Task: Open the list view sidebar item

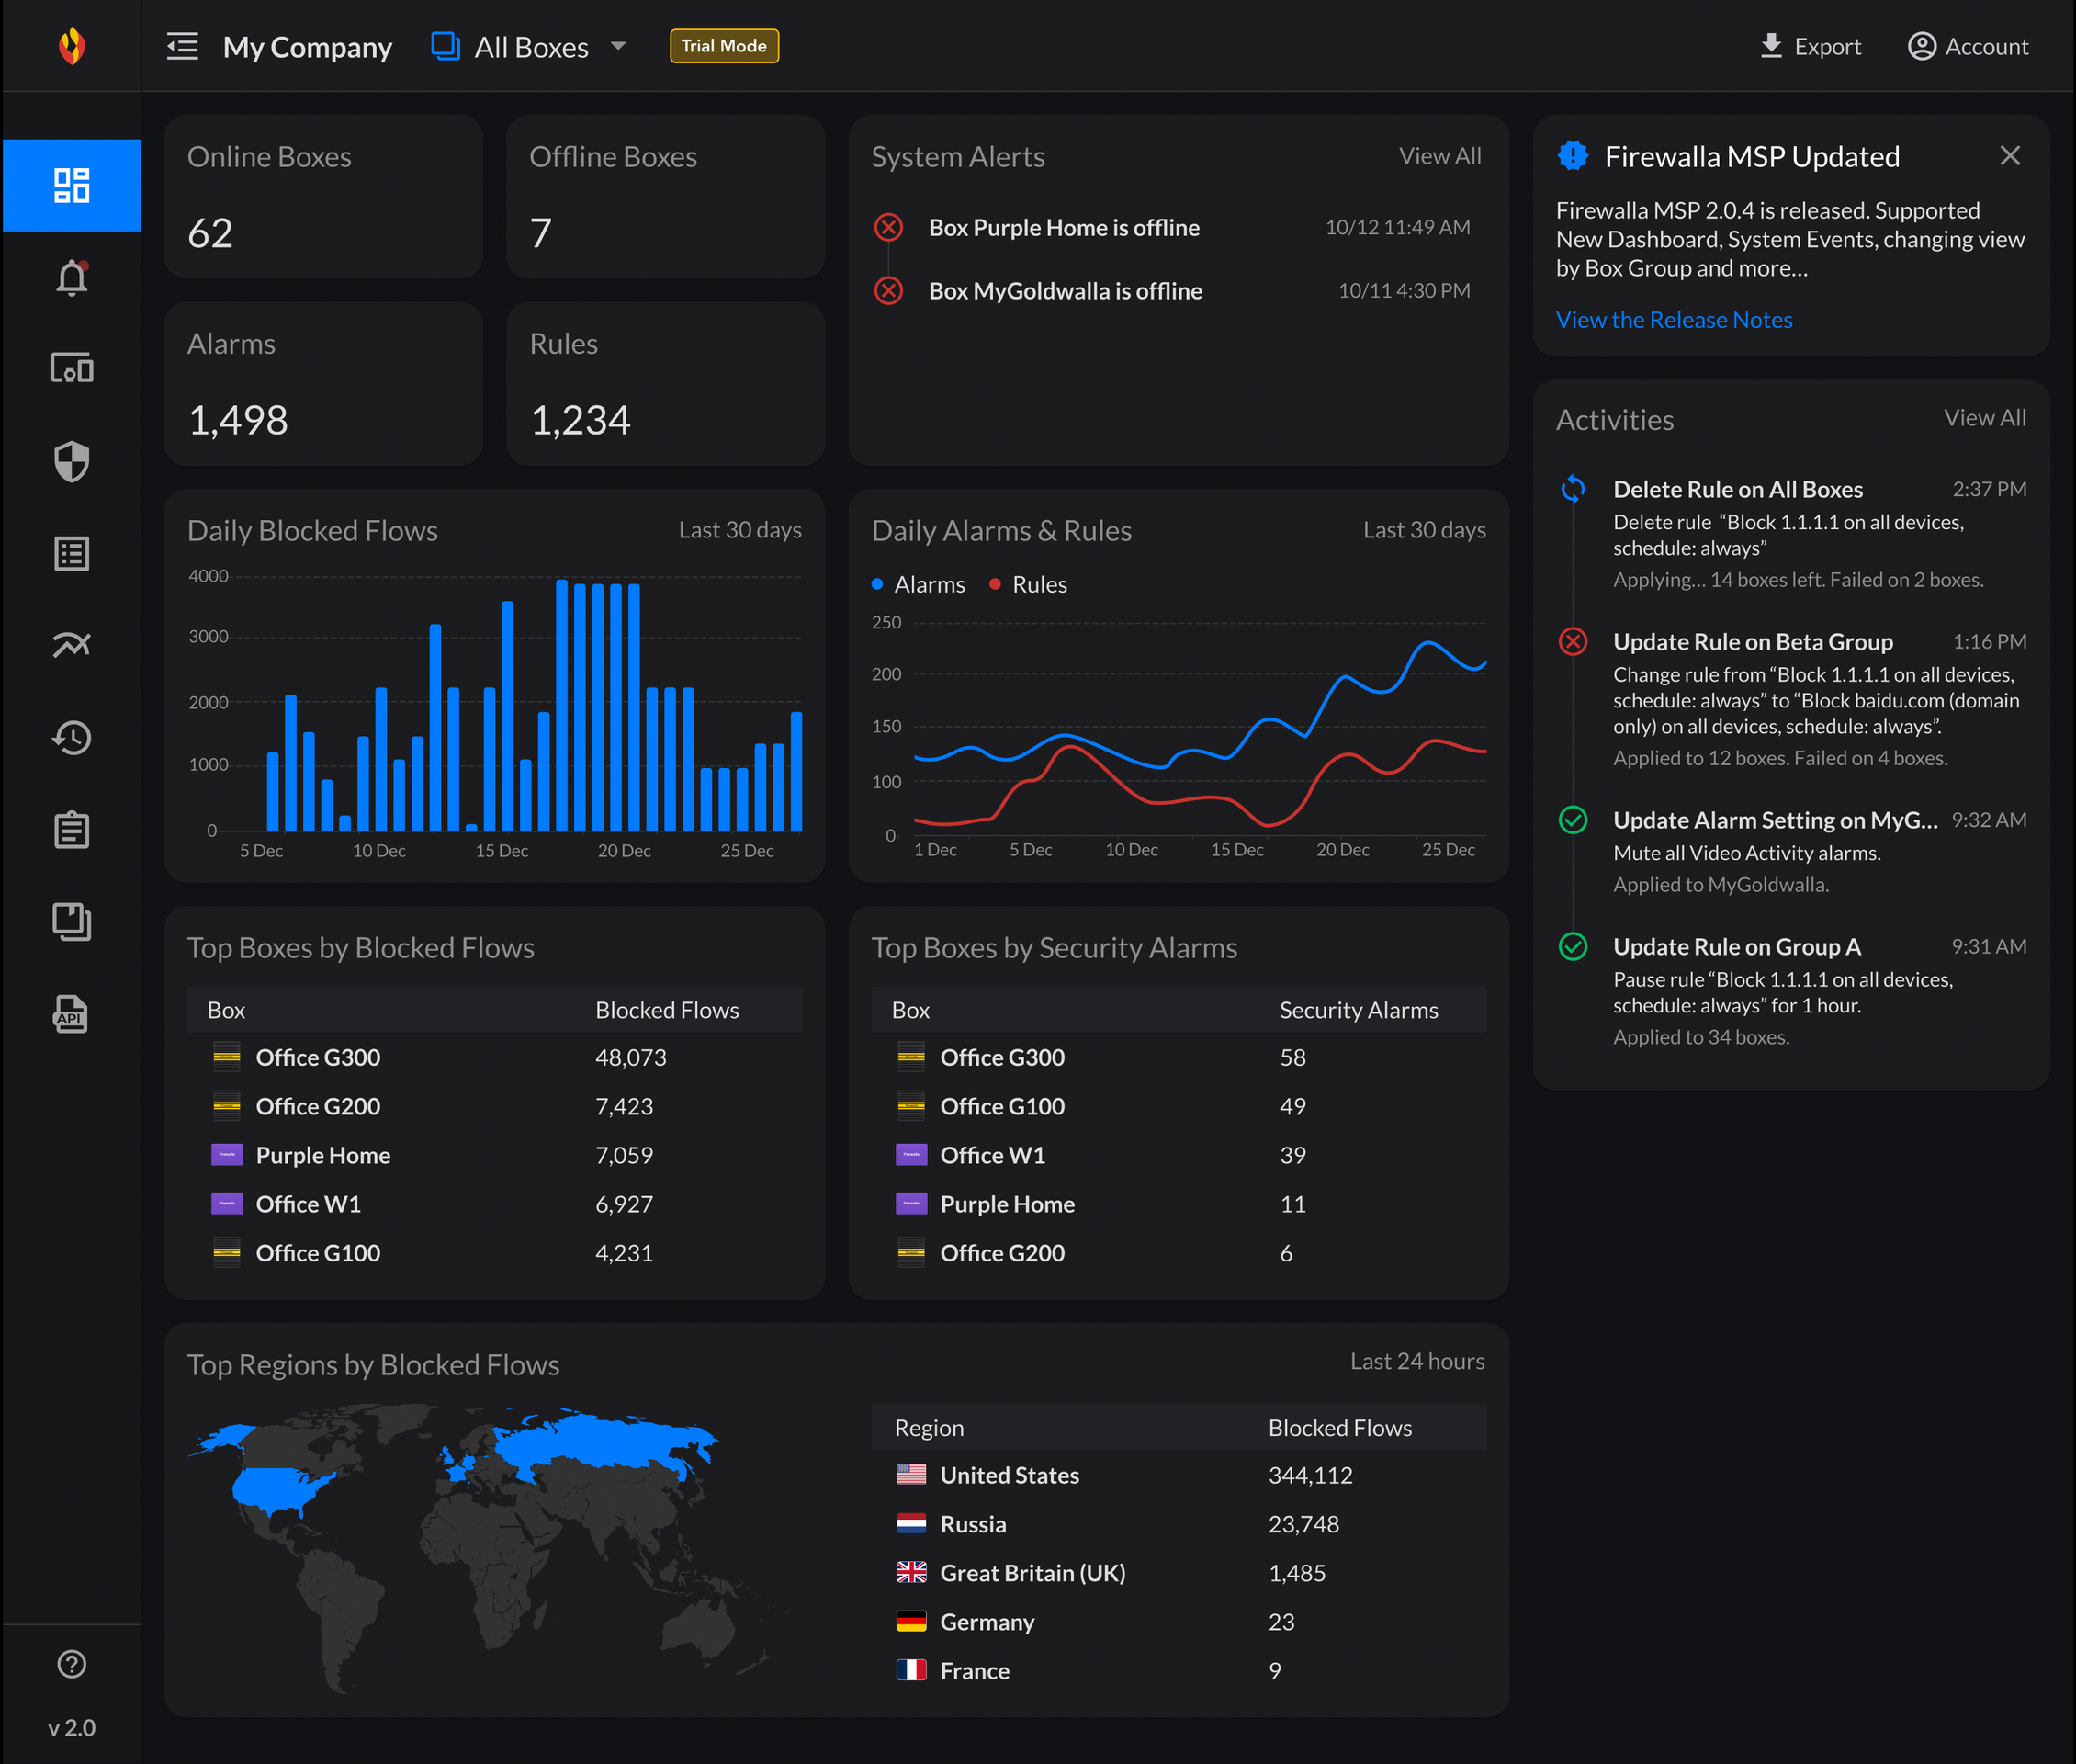Action: tap(71, 553)
